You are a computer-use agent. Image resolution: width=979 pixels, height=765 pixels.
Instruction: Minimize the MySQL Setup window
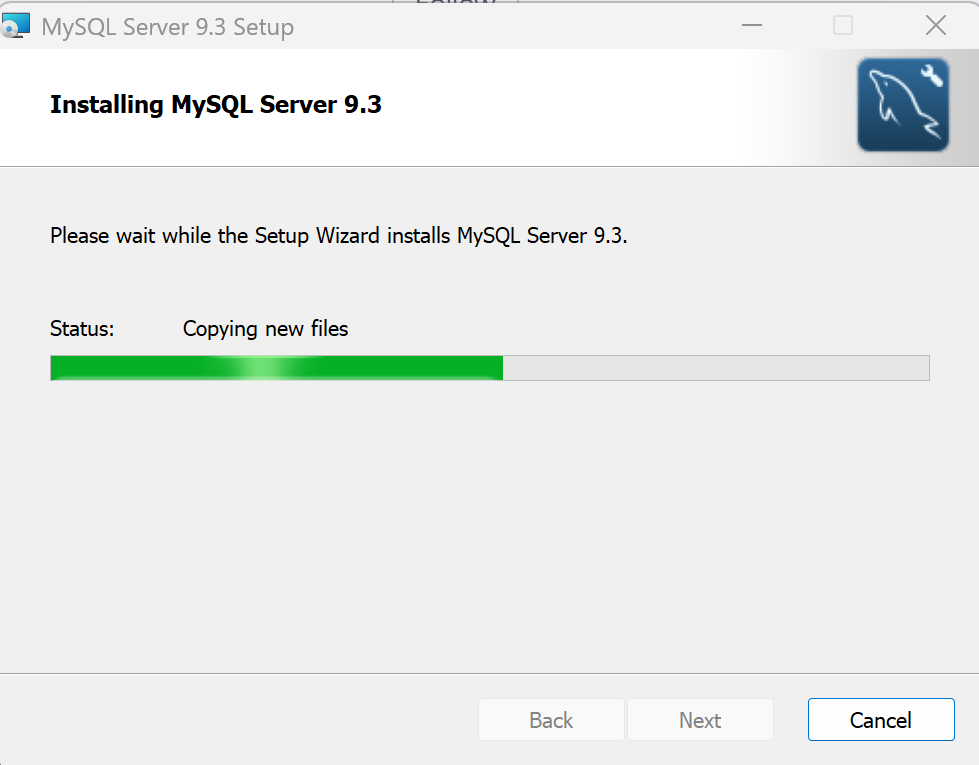[x=751, y=25]
